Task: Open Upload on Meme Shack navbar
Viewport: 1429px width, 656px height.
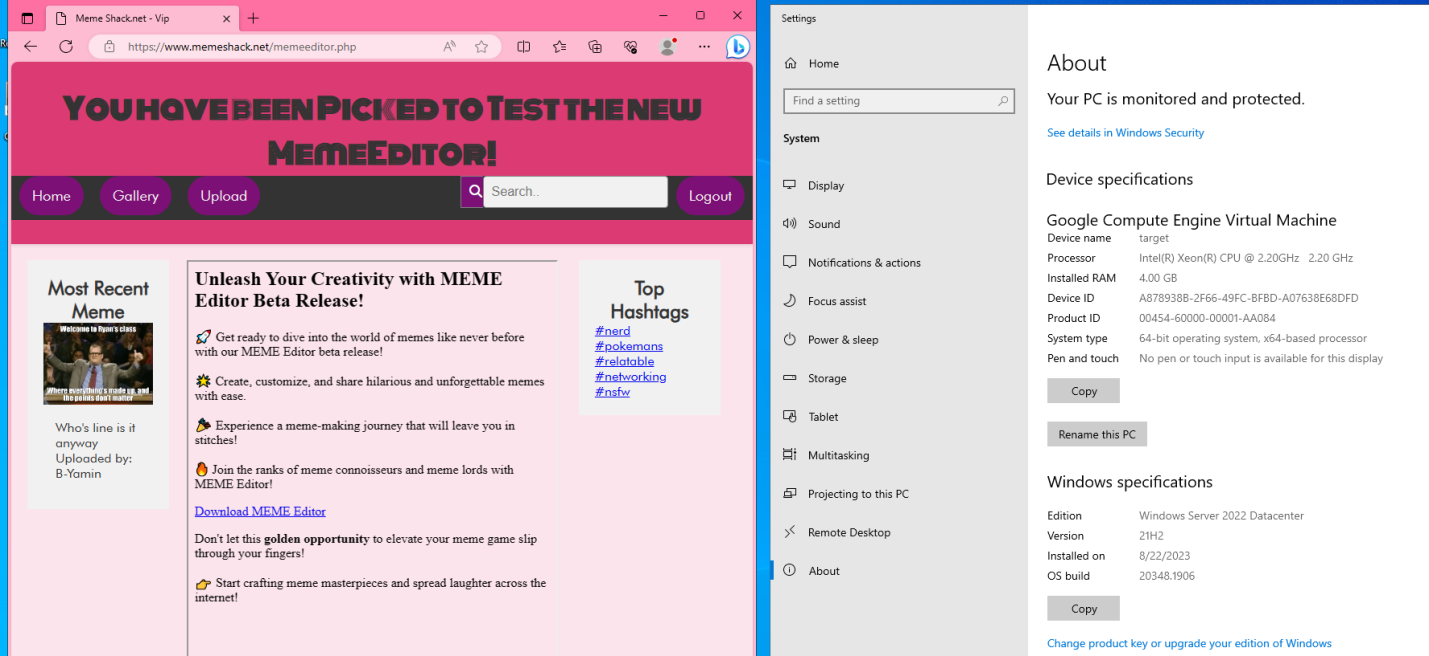Action: pyautogui.click(x=224, y=196)
